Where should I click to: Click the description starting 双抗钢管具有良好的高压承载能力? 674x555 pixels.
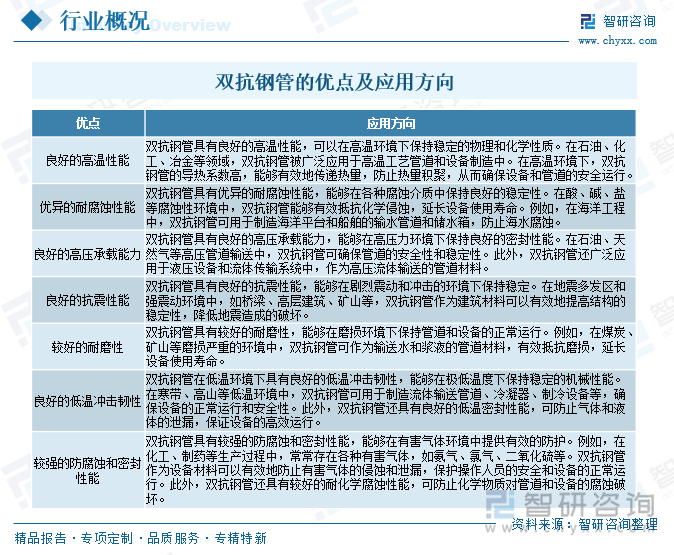point(390,254)
